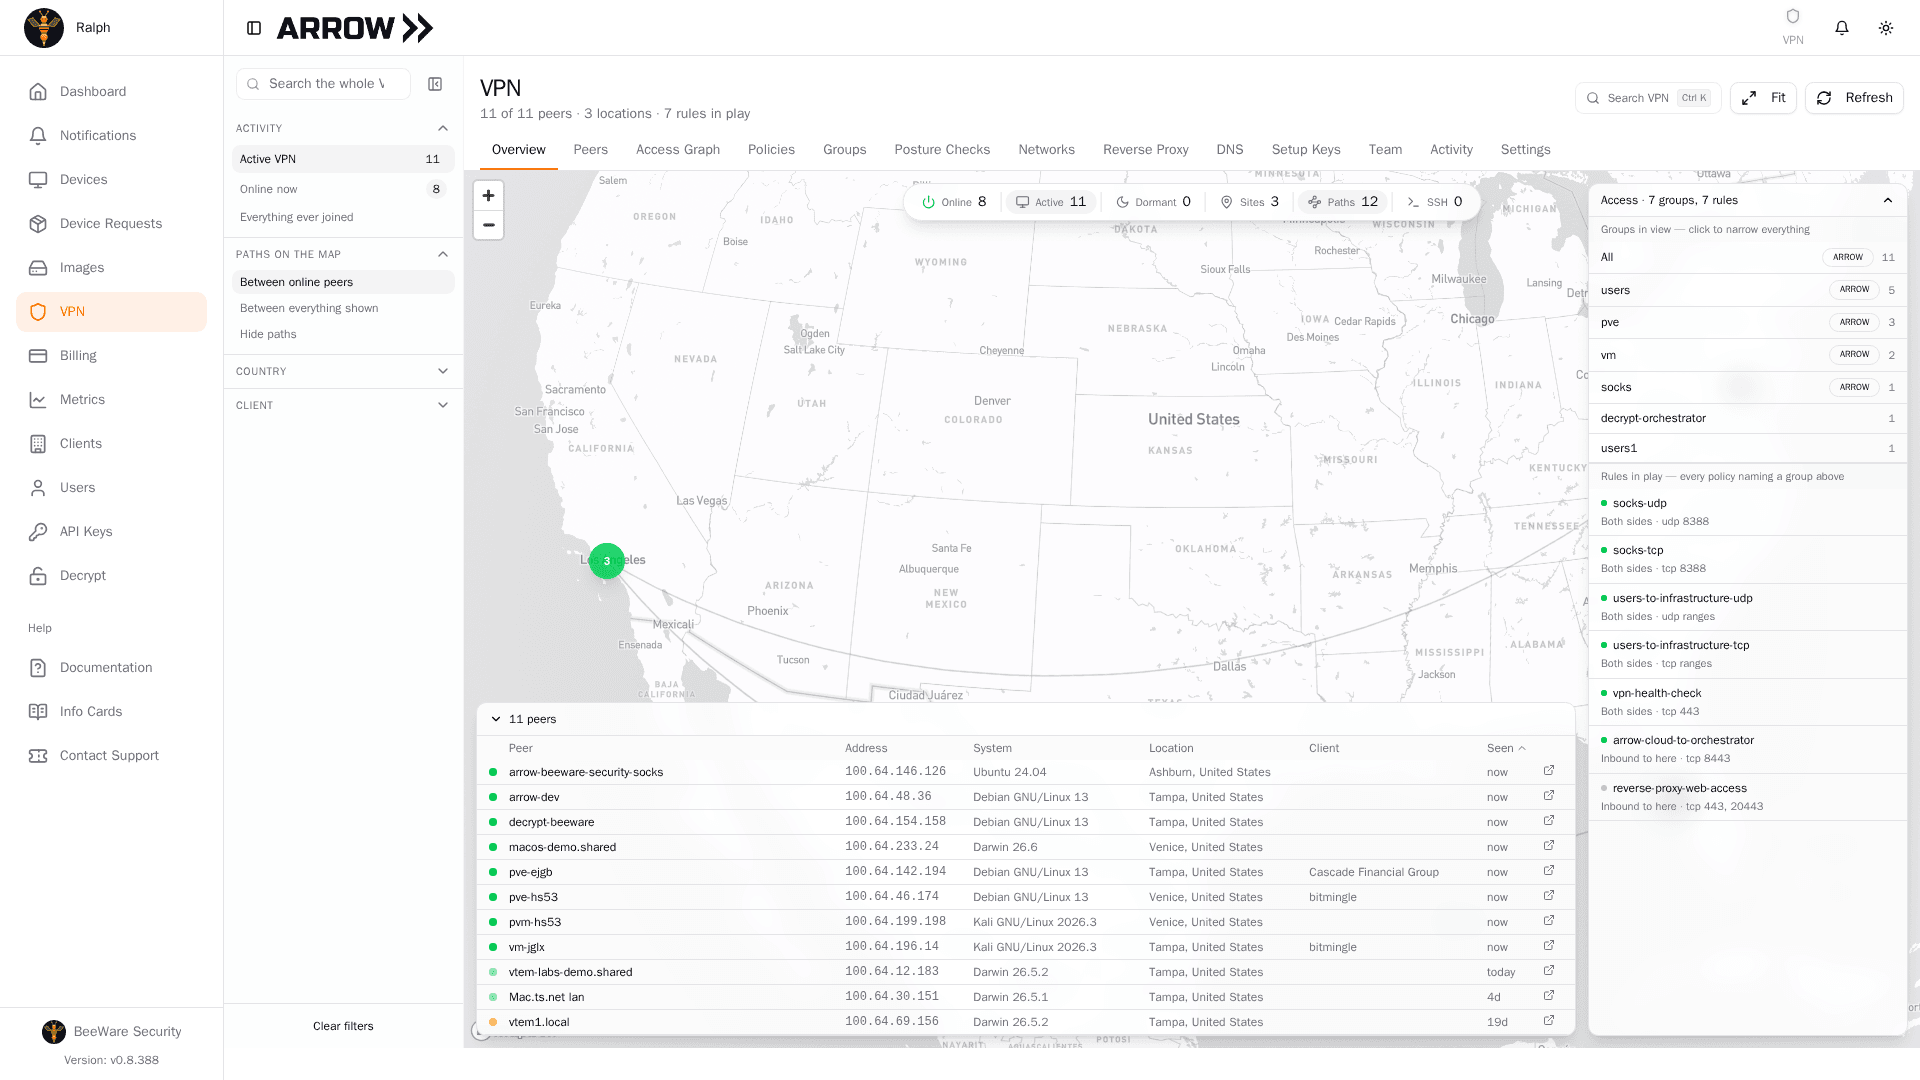Narrow view to the users group
1920x1080 pixels.
pyautogui.click(x=1746, y=290)
